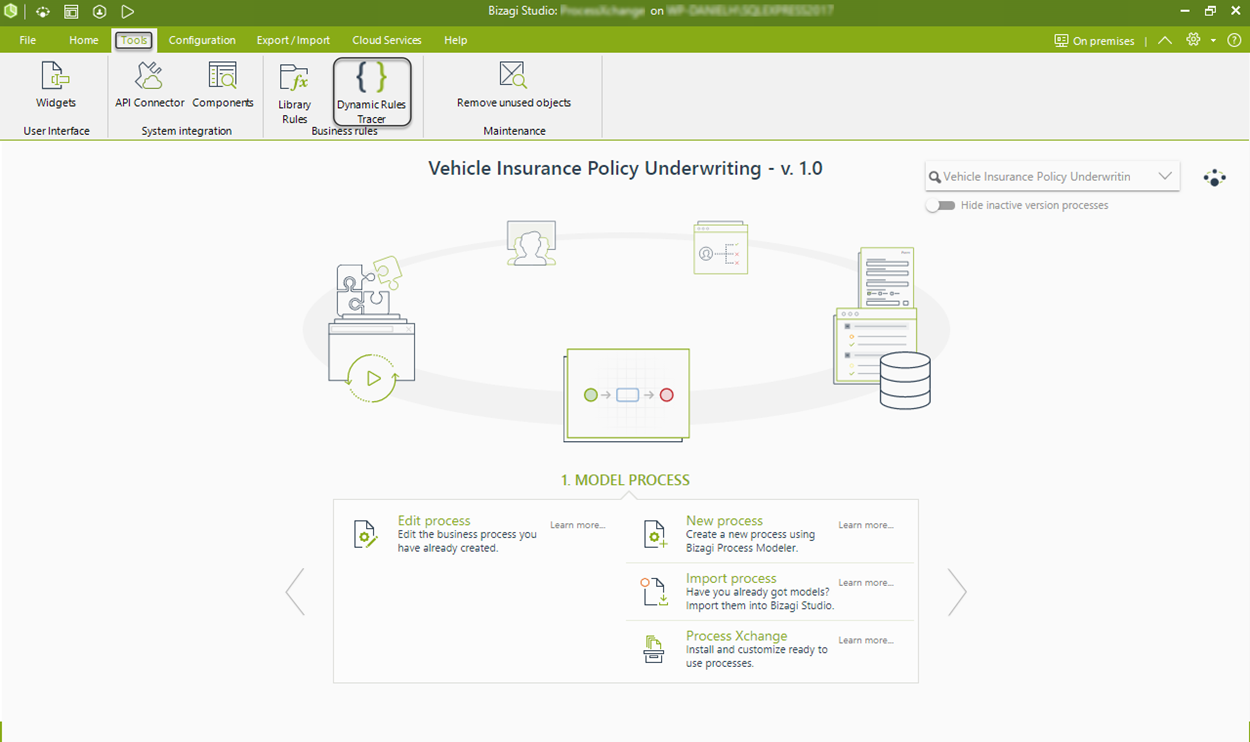Click the New process icon

[655, 535]
